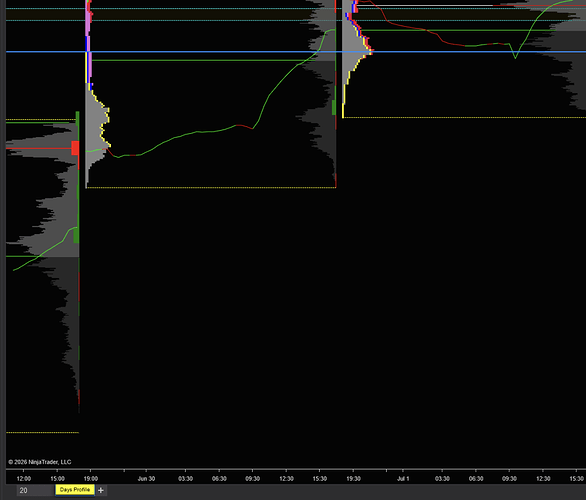This screenshot has height=500, width=586.
Task: Select the yellow dotted line at chart bottom left
Action: 43,432
